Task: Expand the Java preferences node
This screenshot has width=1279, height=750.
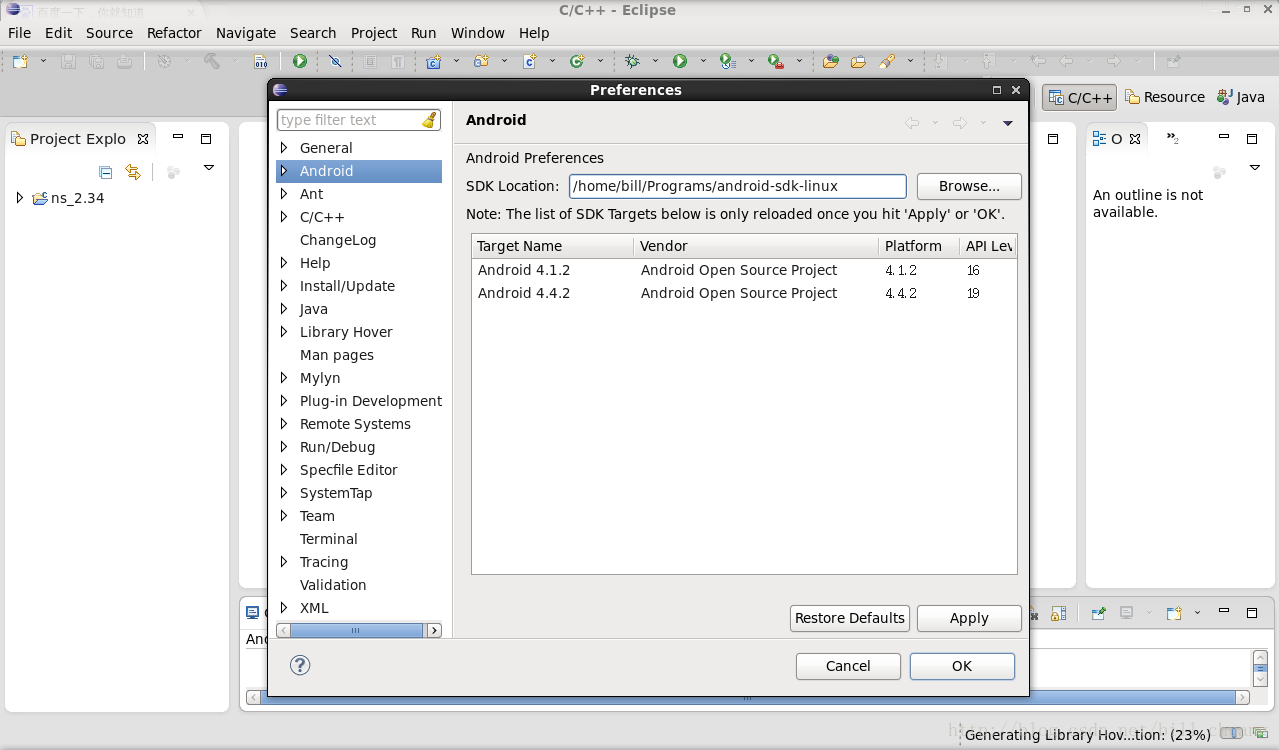Action: (x=284, y=309)
